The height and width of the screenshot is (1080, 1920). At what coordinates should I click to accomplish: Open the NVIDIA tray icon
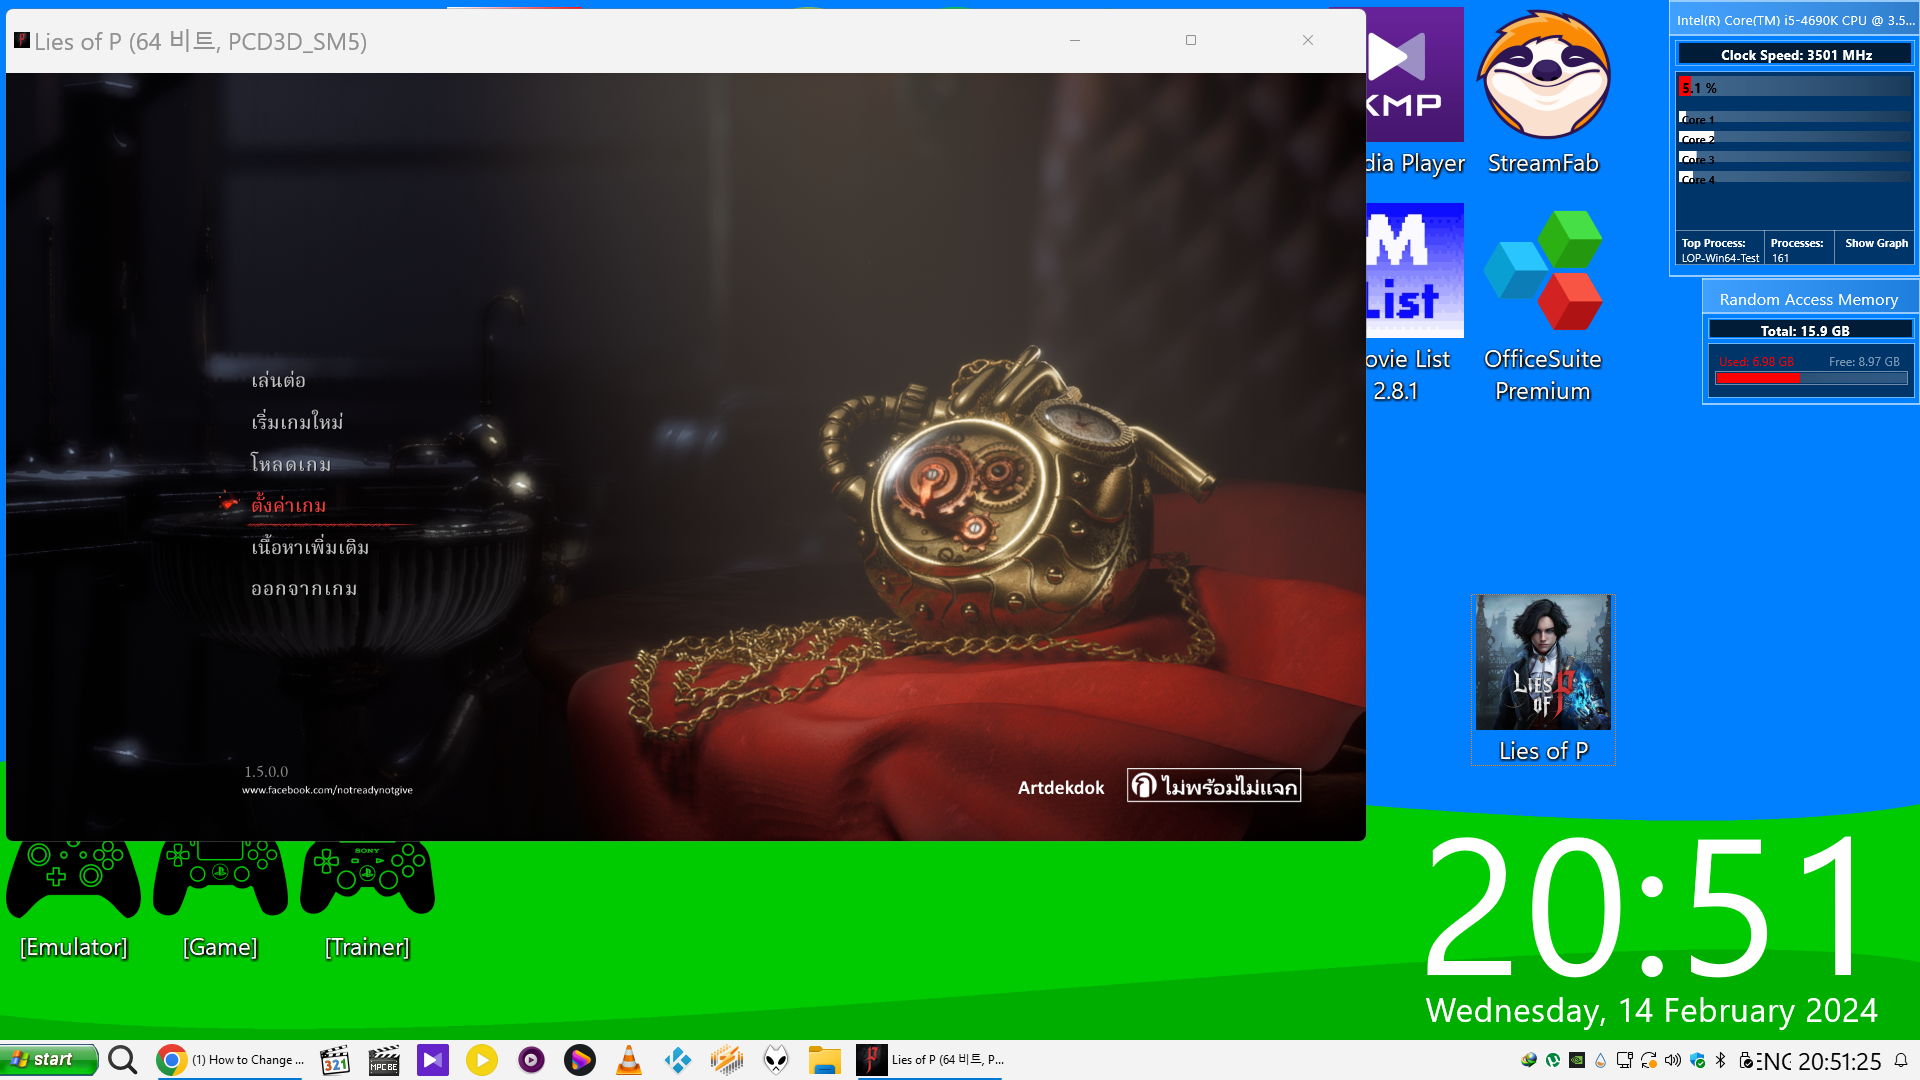pyautogui.click(x=1577, y=1060)
